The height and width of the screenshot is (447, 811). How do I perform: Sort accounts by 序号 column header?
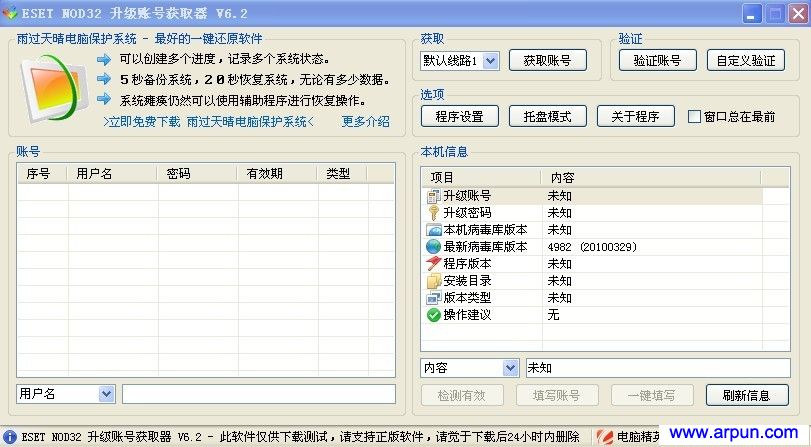(x=42, y=174)
